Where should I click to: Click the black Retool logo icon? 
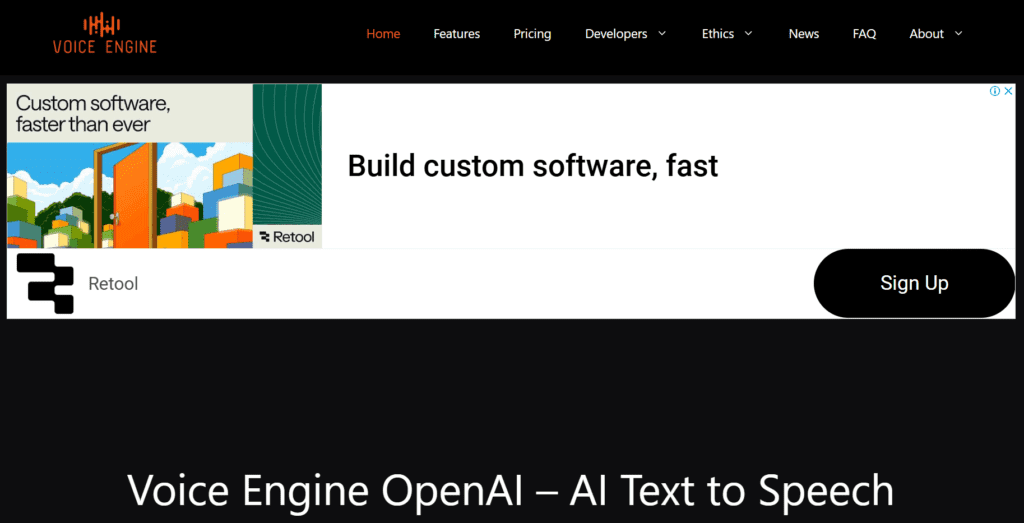[46, 284]
